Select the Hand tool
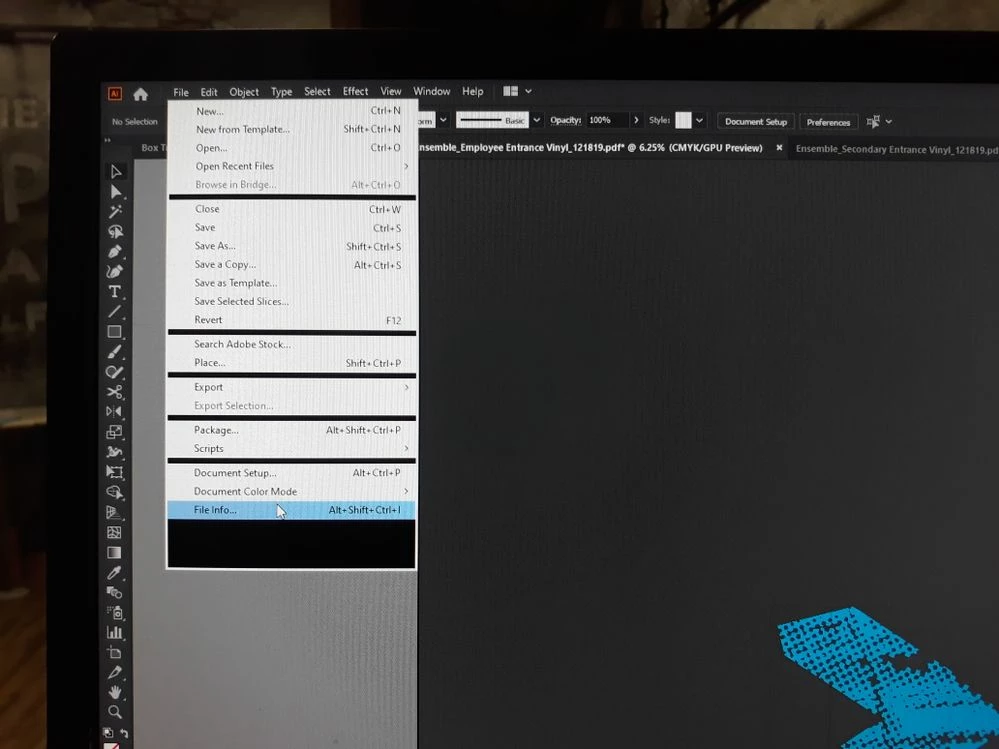The width and height of the screenshot is (999, 749). pos(114,692)
